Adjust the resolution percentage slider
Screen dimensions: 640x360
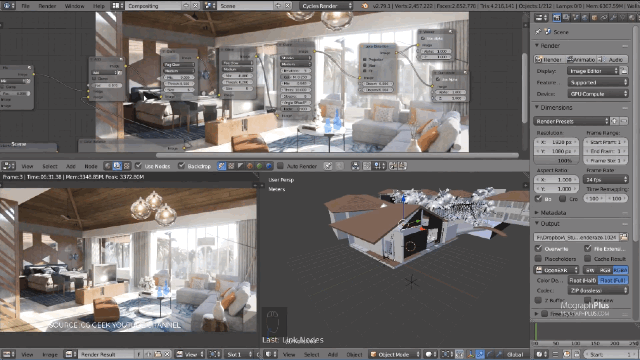(x=557, y=160)
